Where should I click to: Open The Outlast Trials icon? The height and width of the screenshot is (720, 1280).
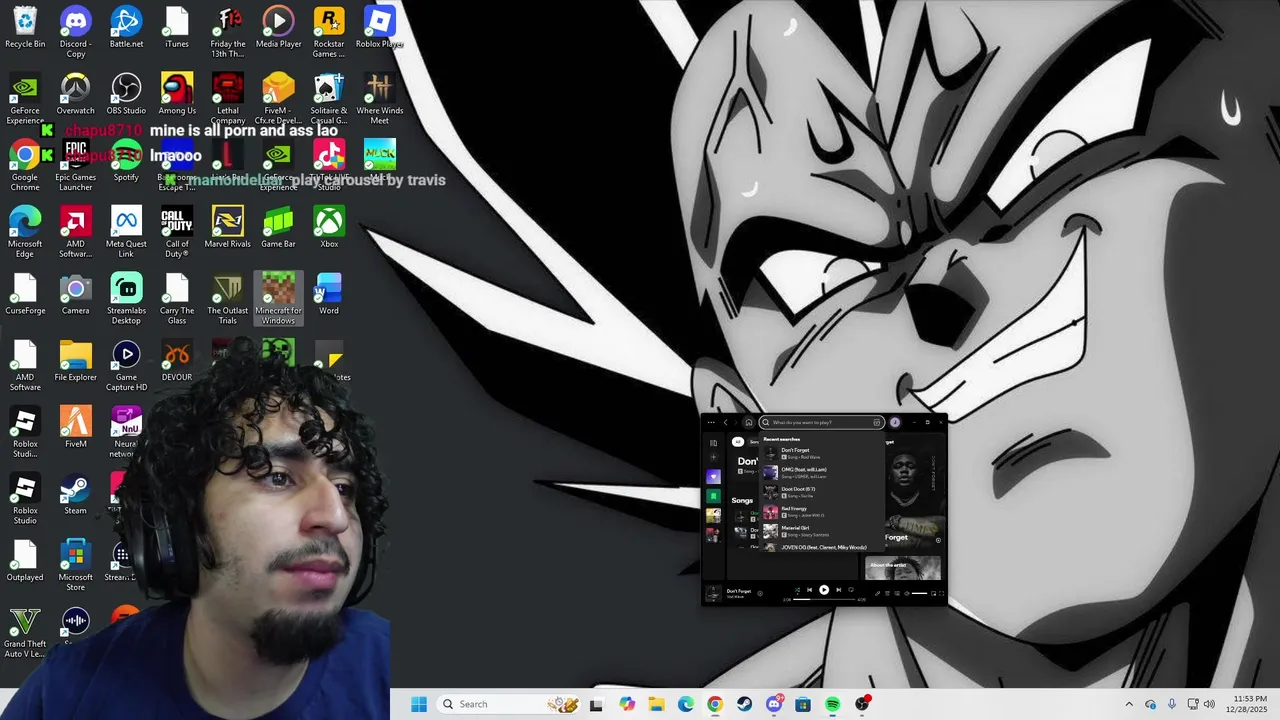(228, 298)
